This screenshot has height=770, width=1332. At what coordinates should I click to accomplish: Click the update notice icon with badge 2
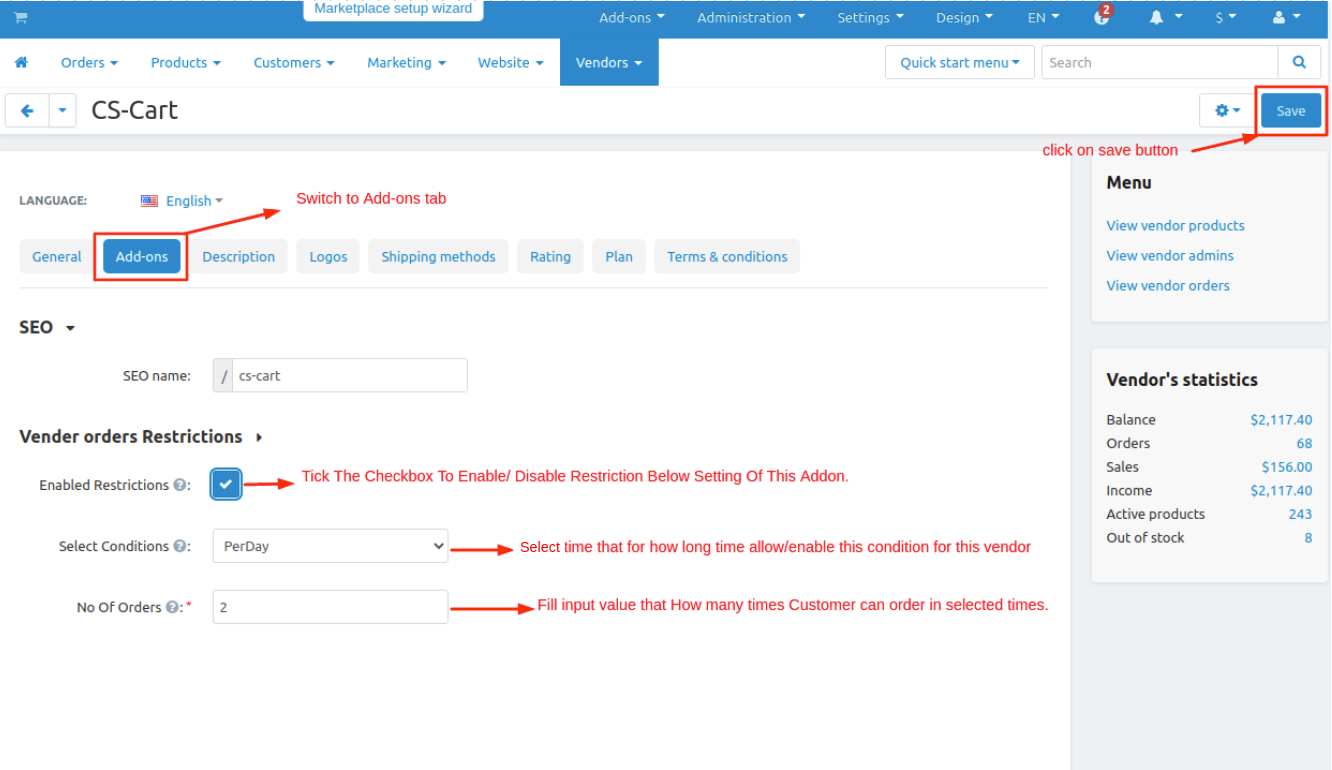click(x=1102, y=17)
